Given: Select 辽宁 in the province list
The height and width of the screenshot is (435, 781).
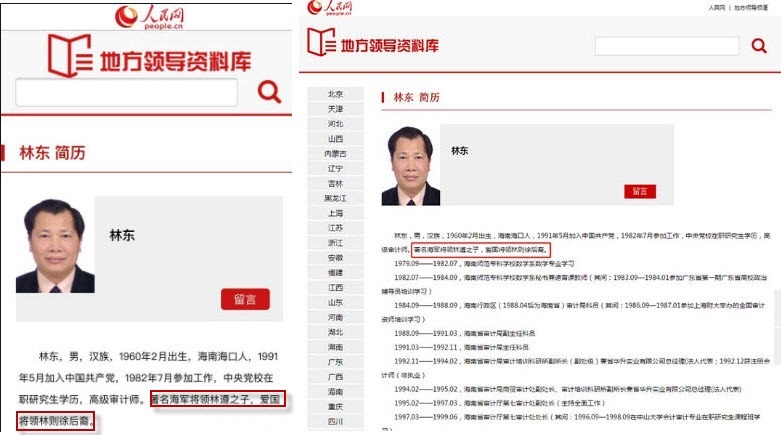Looking at the screenshot, I should [x=335, y=169].
